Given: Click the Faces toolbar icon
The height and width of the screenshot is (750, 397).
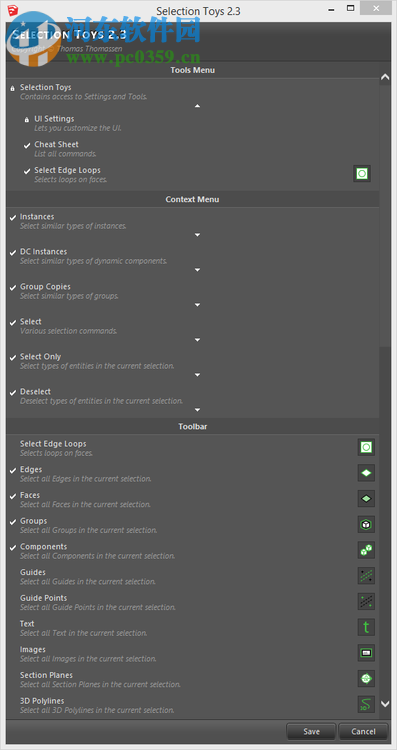Looking at the screenshot, I should pos(366,498).
